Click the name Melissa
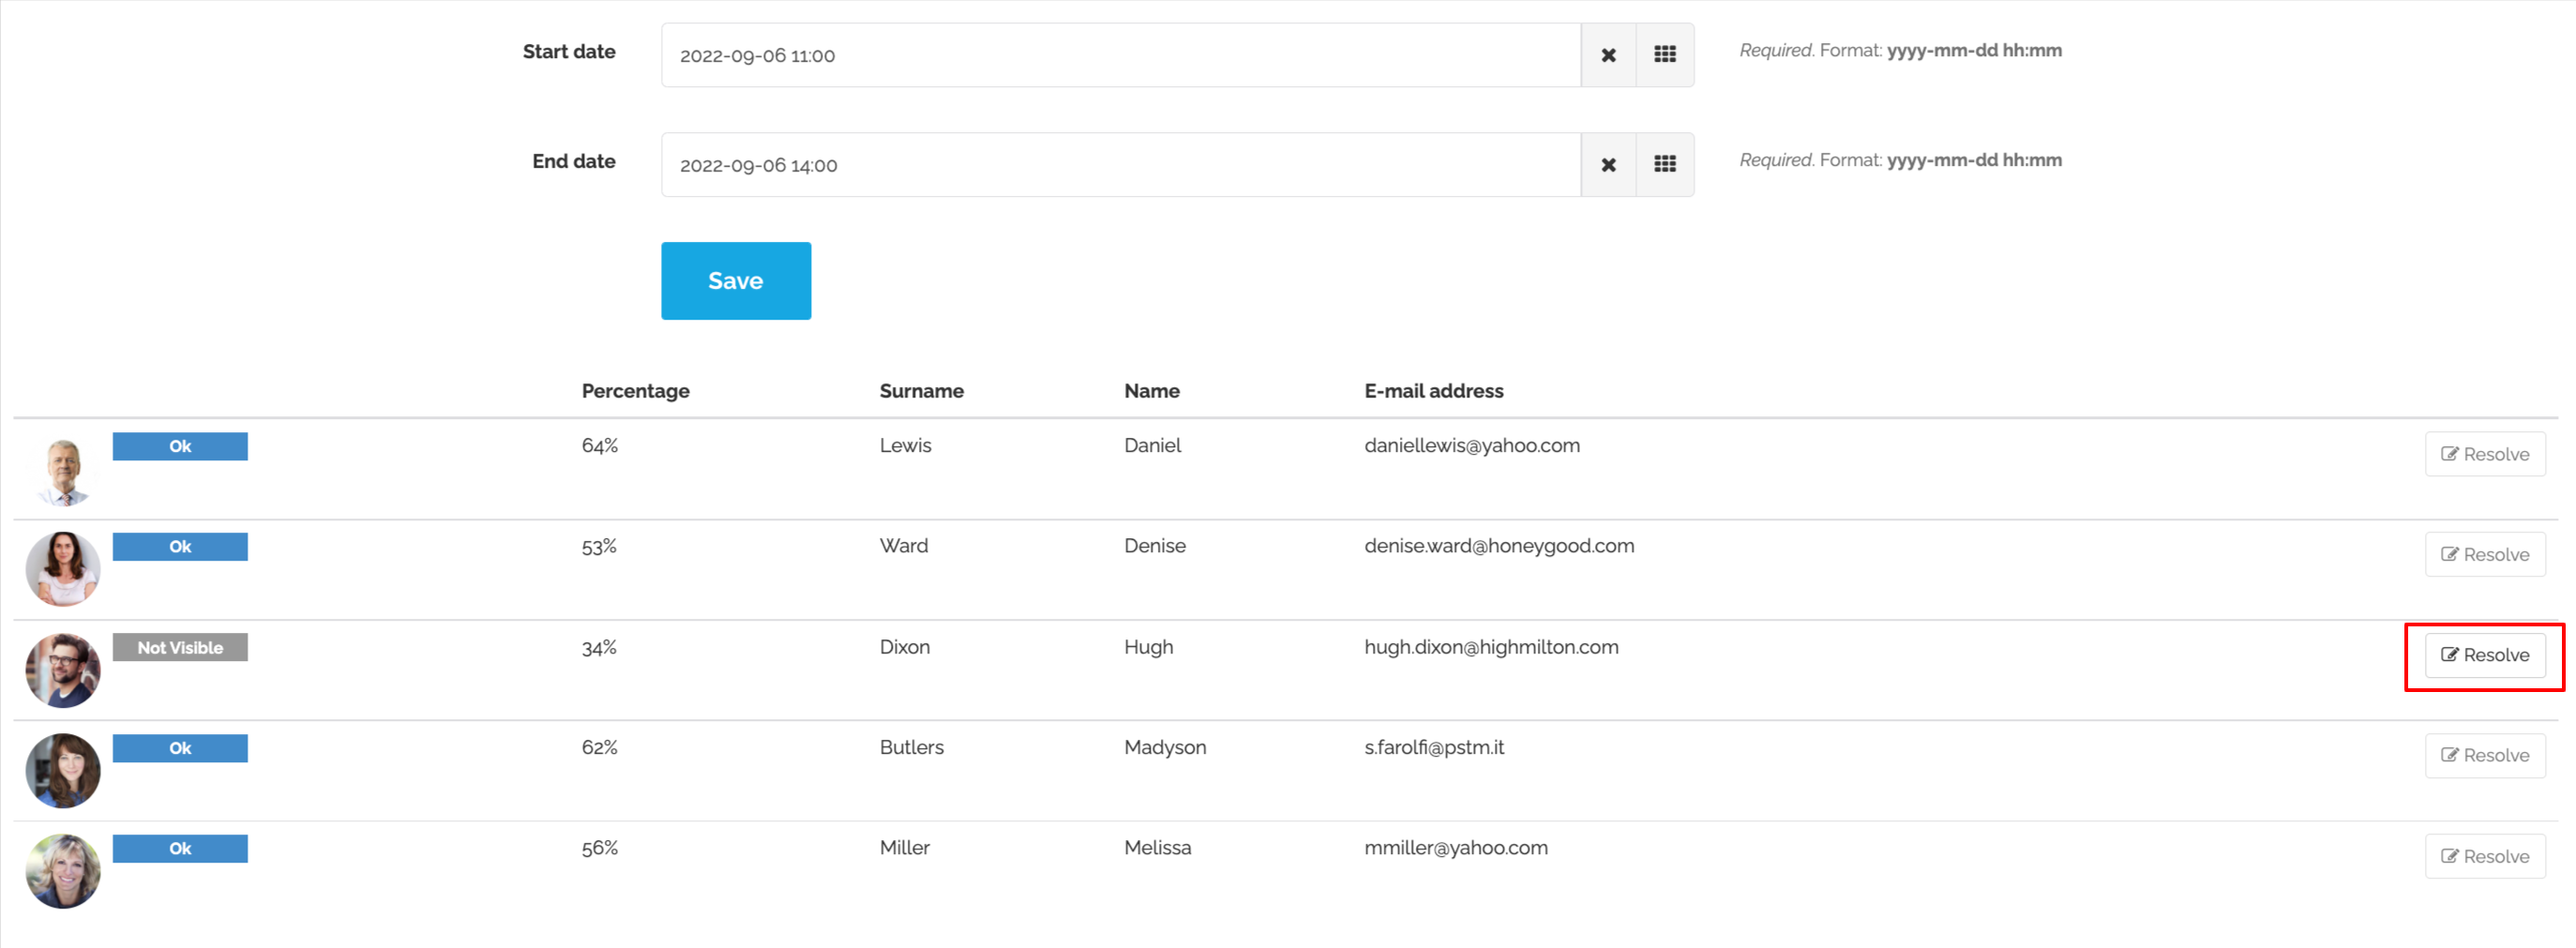 coord(1158,848)
